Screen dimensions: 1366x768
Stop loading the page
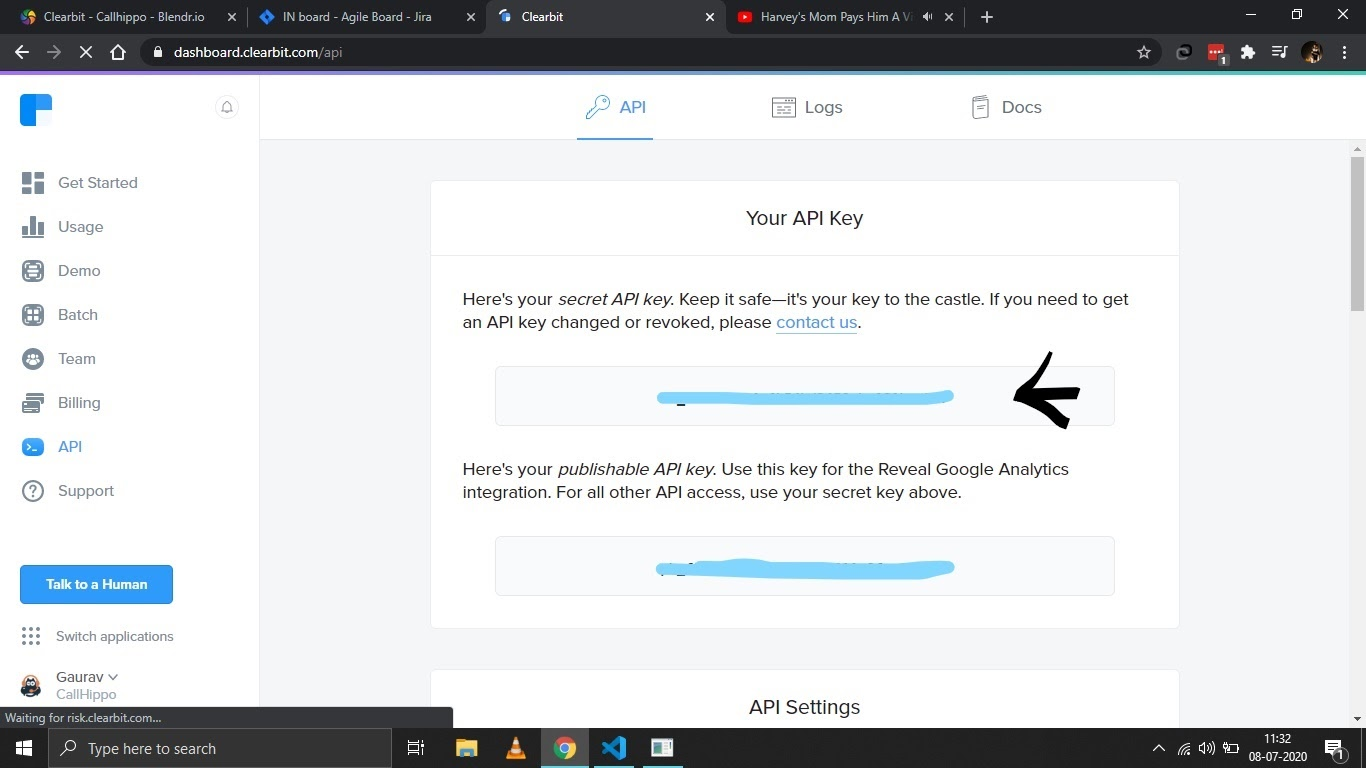86,52
